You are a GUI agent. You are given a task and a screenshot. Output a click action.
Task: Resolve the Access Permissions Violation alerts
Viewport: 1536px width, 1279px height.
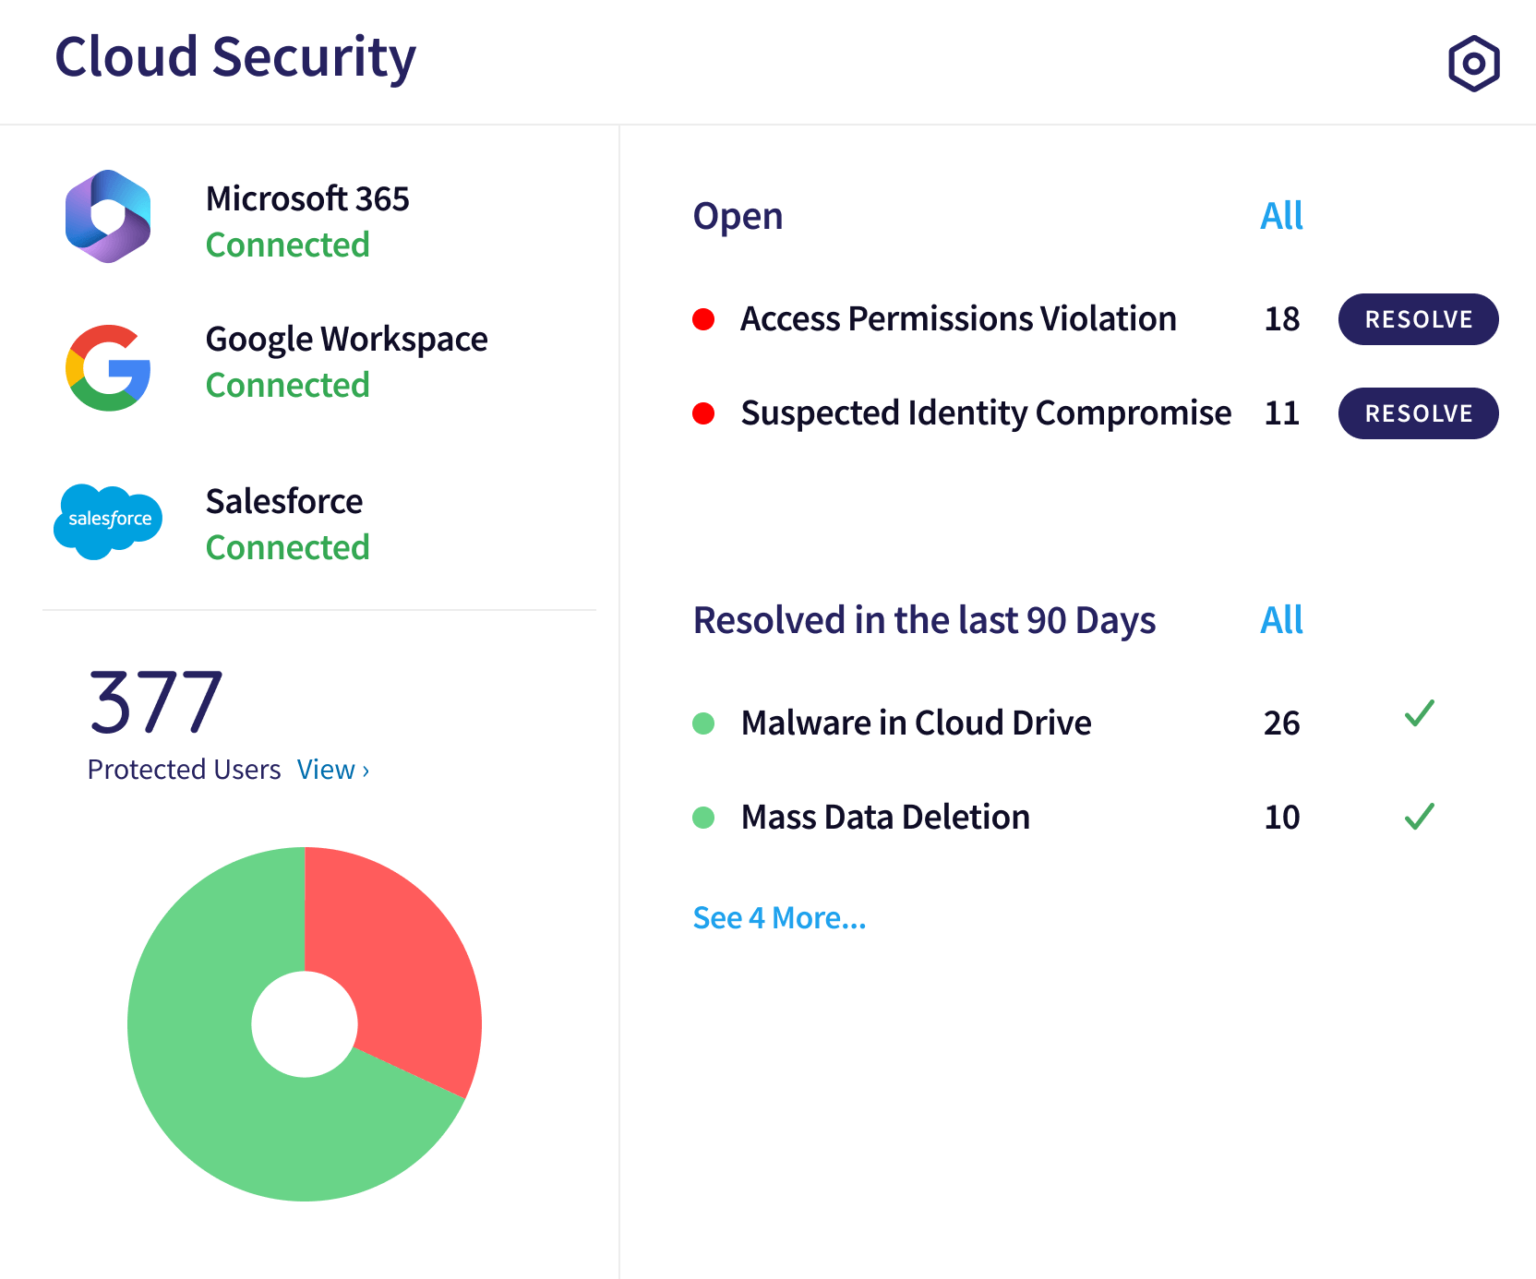[1418, 319]
